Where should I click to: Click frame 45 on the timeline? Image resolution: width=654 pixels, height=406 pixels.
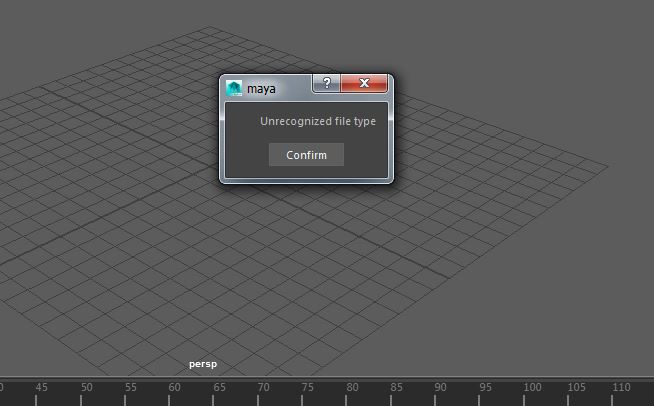click(x=41, y=388)
